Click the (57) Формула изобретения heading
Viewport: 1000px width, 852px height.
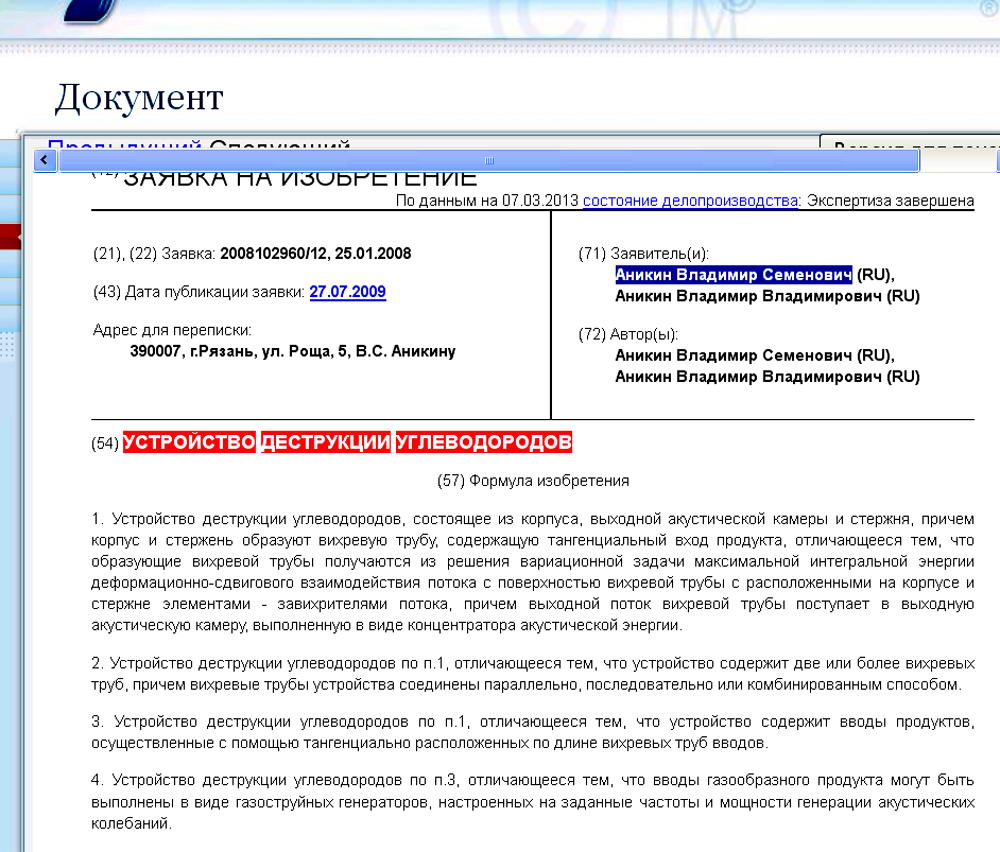(533, 481)
